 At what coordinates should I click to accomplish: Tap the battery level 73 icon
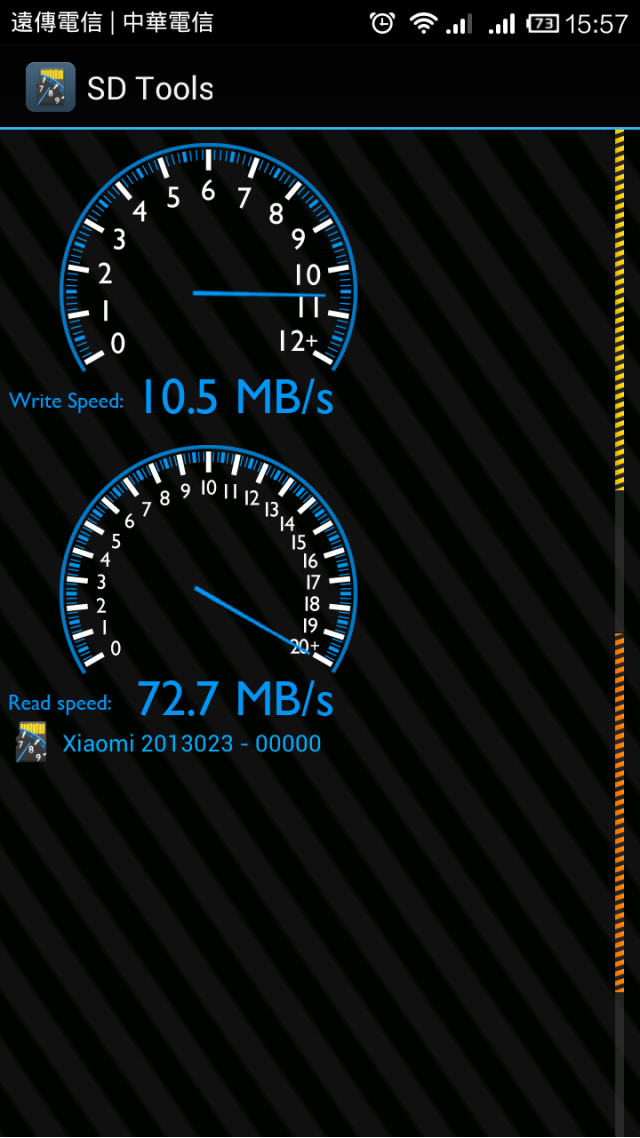tap(543, 24)
